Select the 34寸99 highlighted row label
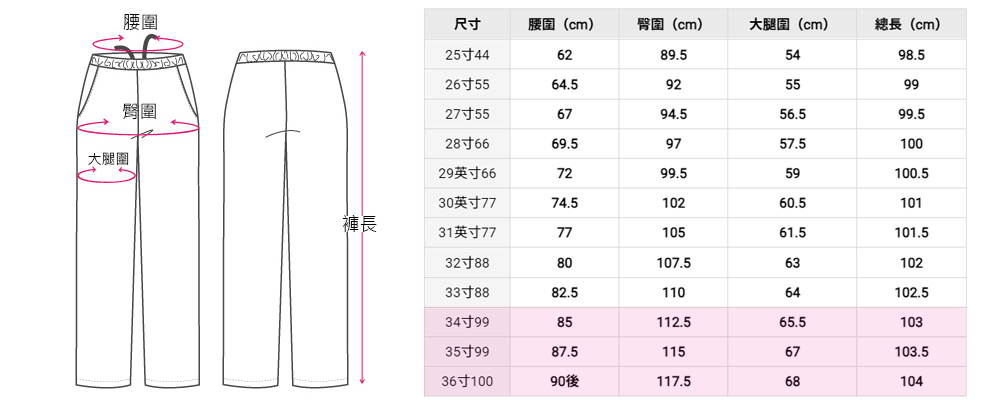Image resolution: width=1000 pixels, height=404 pixels. [467, 322]
